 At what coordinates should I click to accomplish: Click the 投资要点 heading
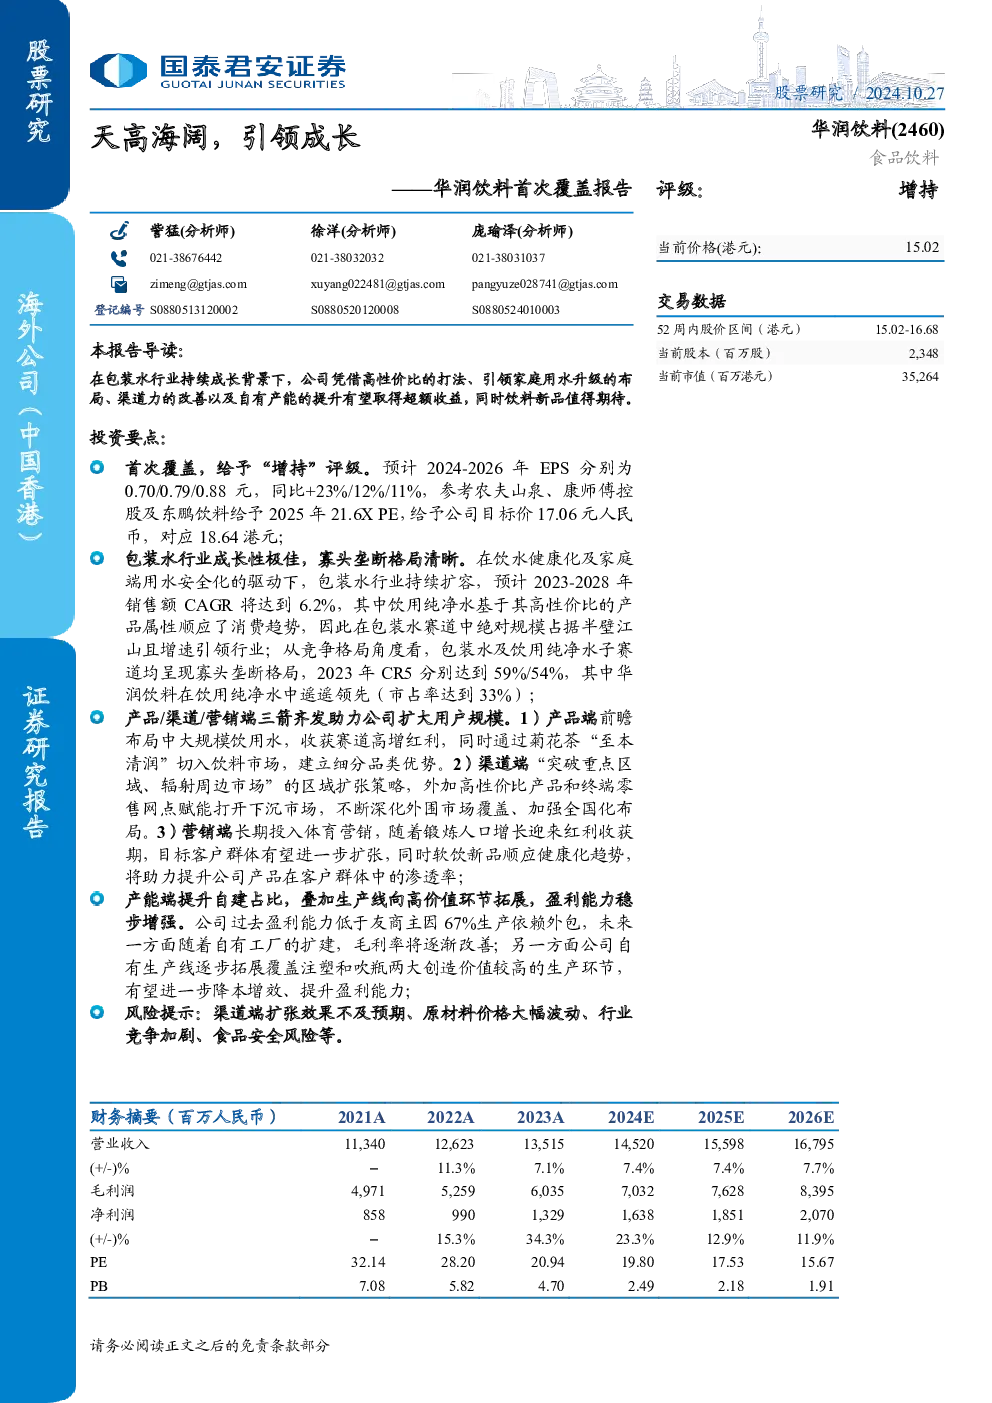(128, 437)
